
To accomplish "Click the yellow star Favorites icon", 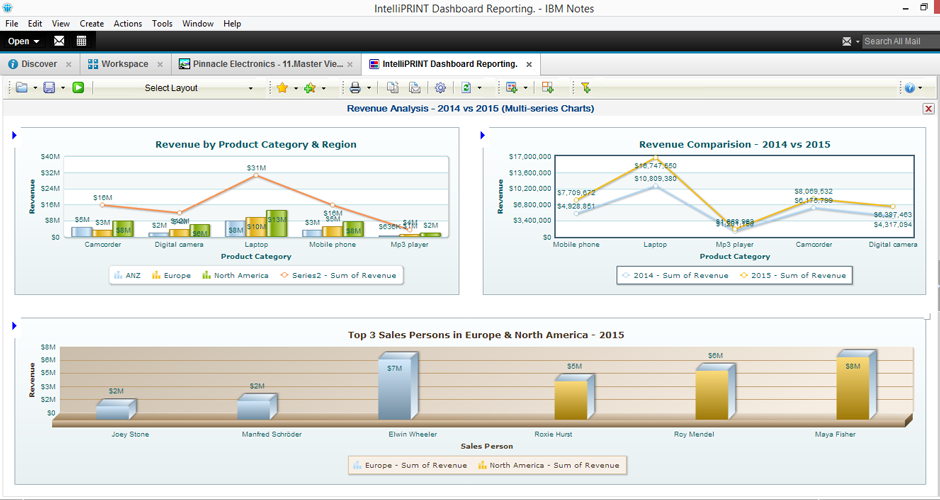I will click(x=282, y=88).
